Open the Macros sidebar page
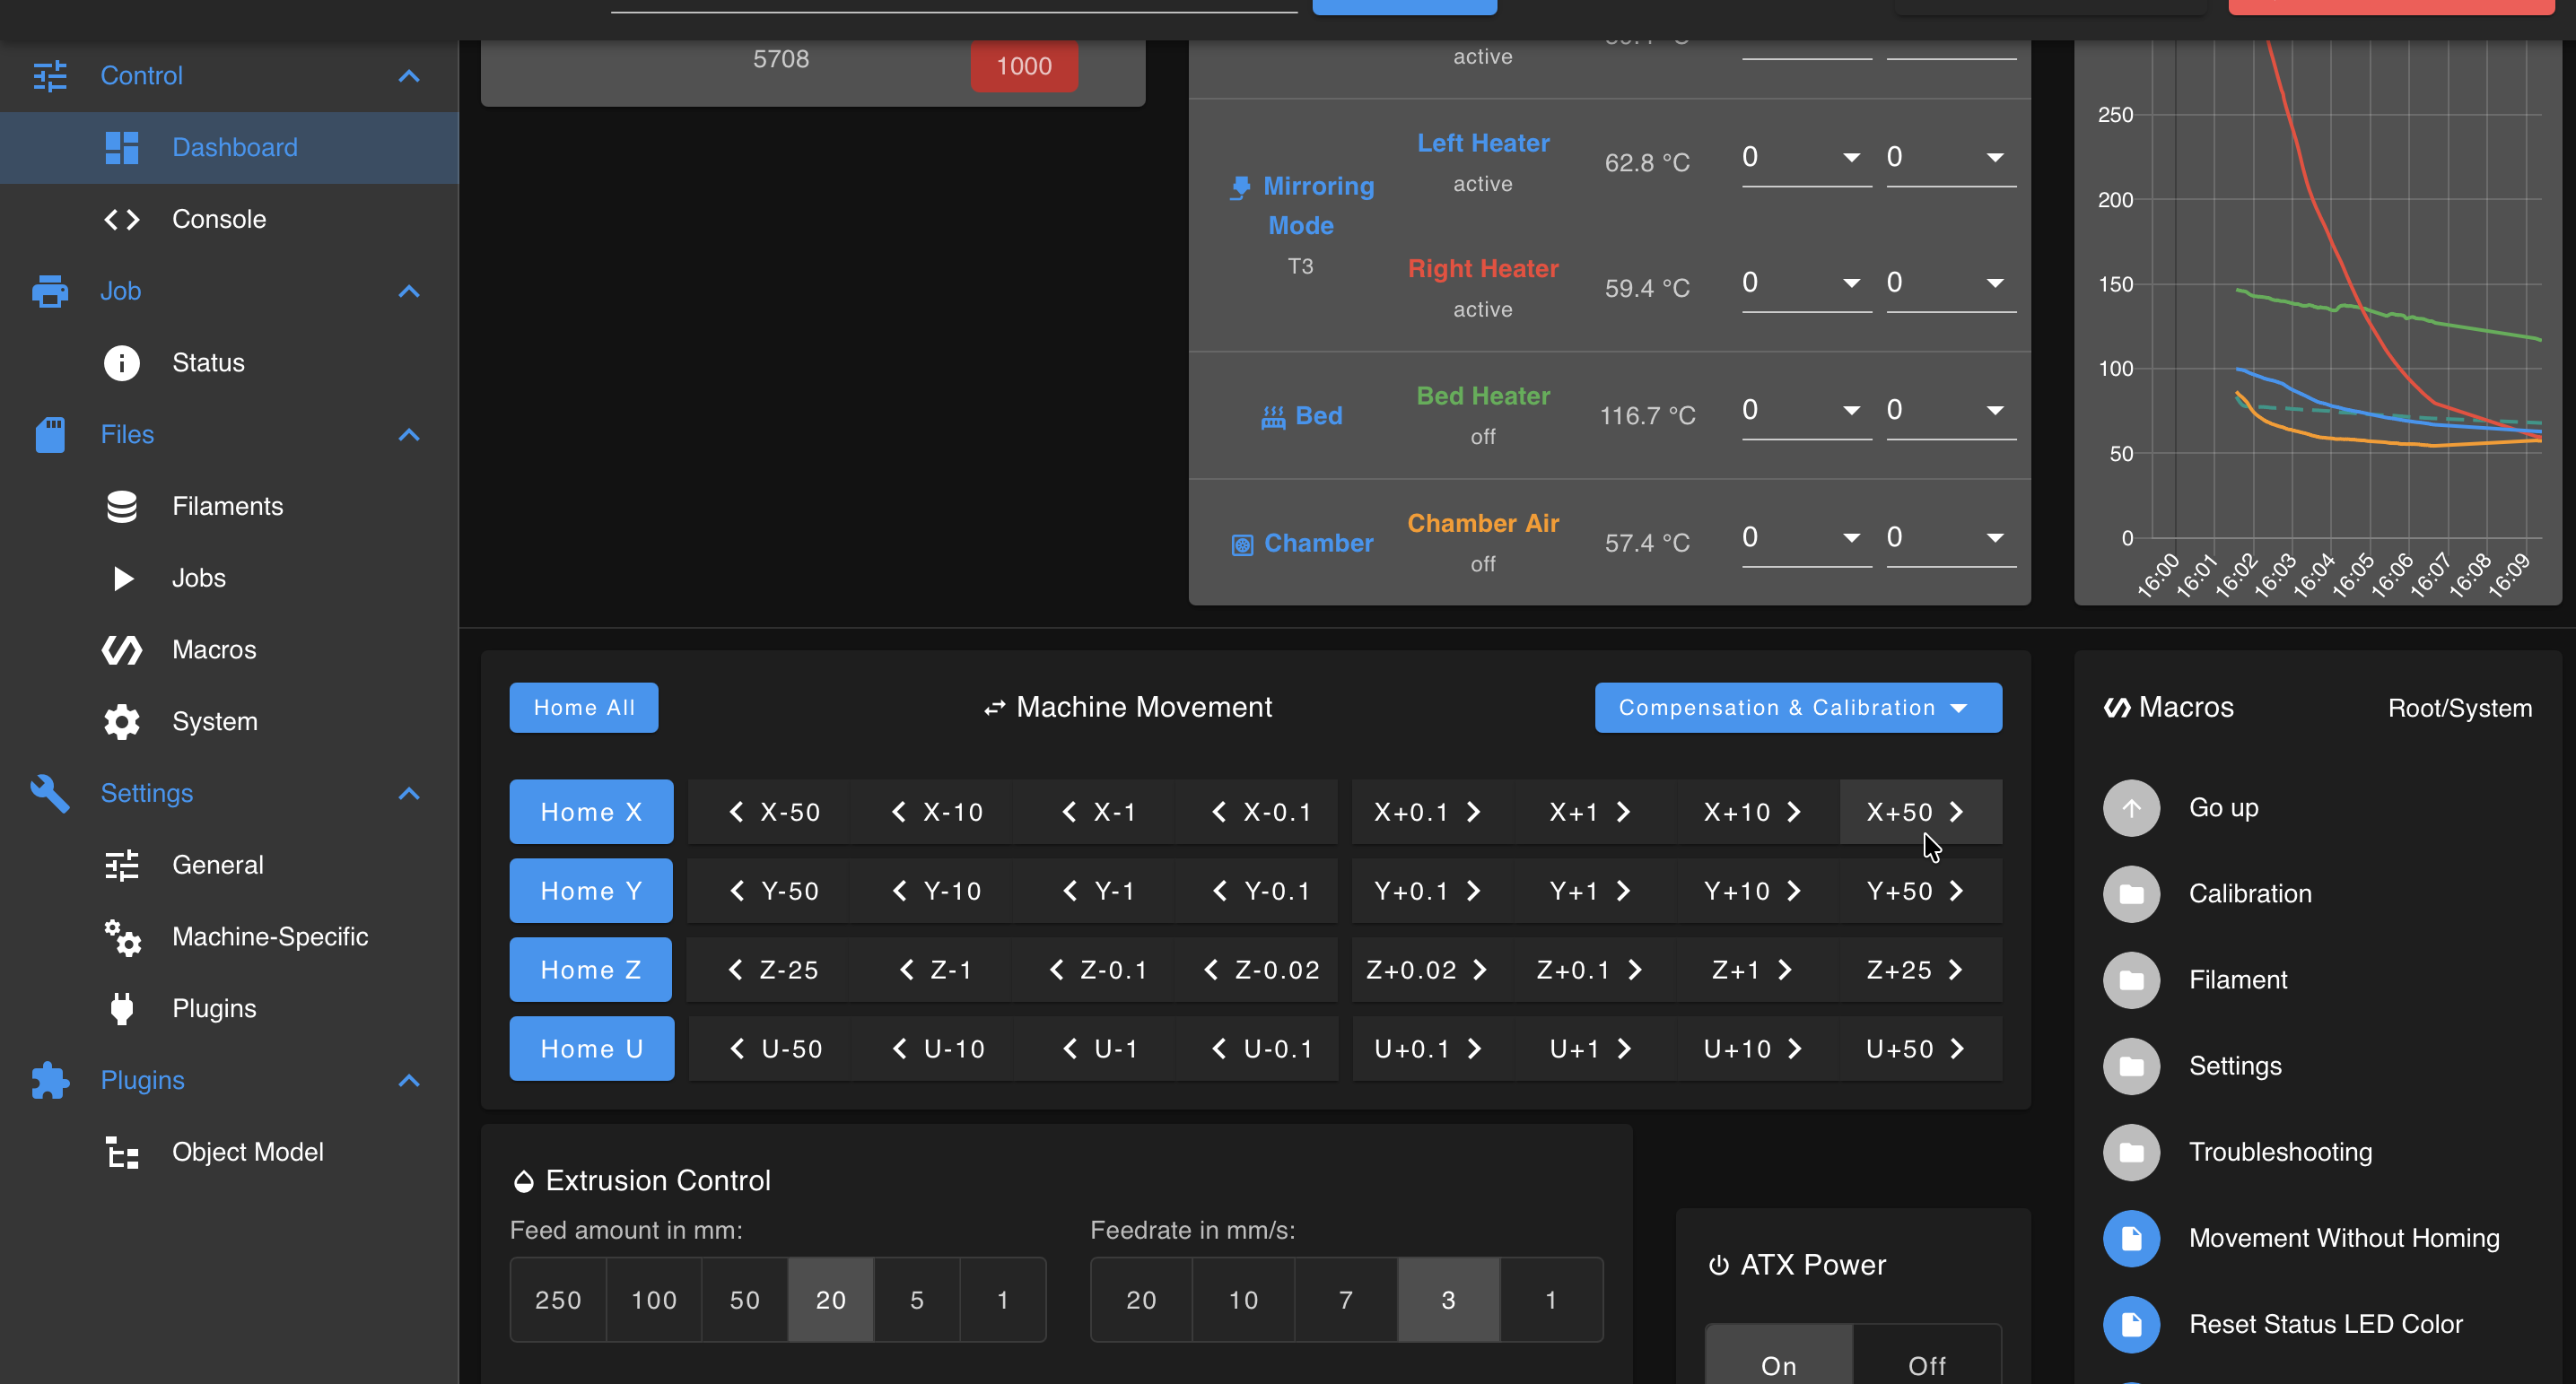Viewport: 2576px width, 1384px height. coord(229,650)
